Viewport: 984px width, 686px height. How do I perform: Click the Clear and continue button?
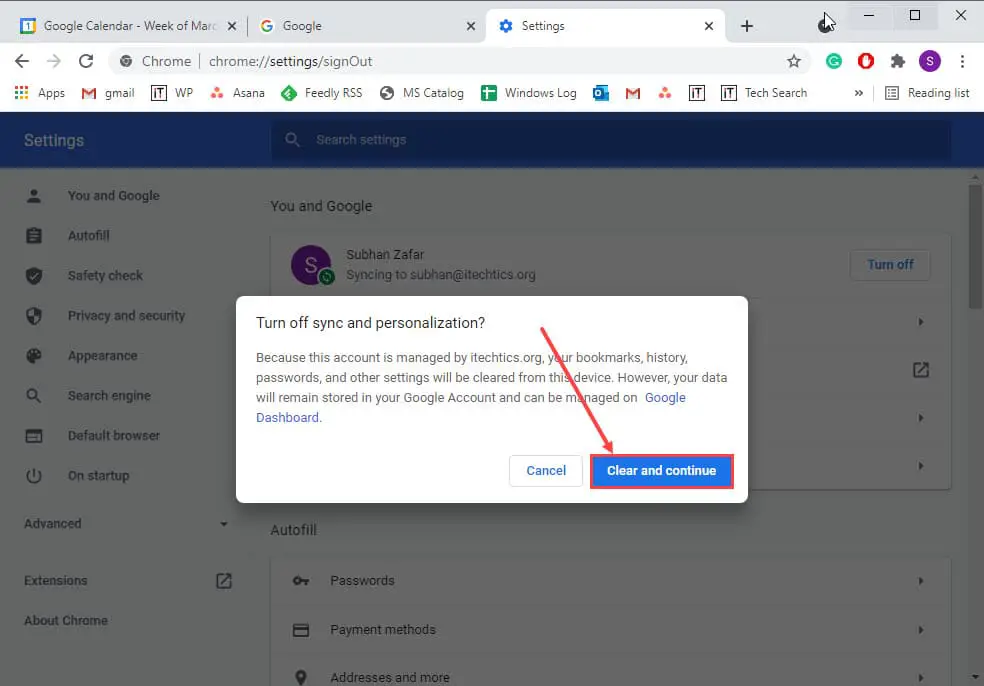[661, 470]
